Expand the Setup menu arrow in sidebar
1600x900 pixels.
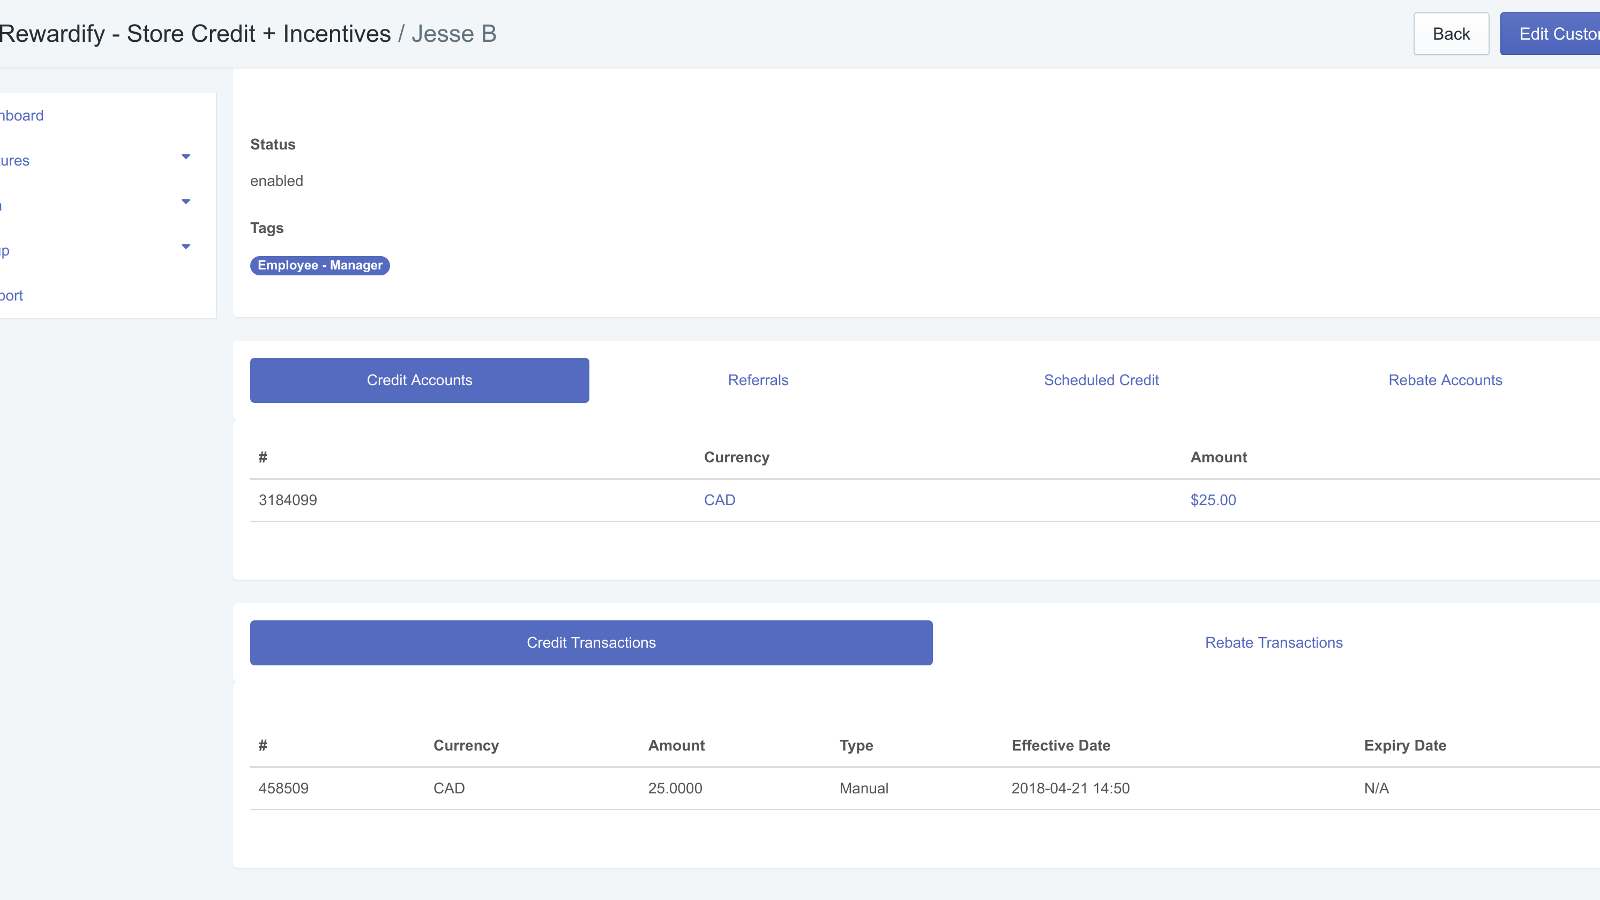pyautogui.click(x=186, y=247)
